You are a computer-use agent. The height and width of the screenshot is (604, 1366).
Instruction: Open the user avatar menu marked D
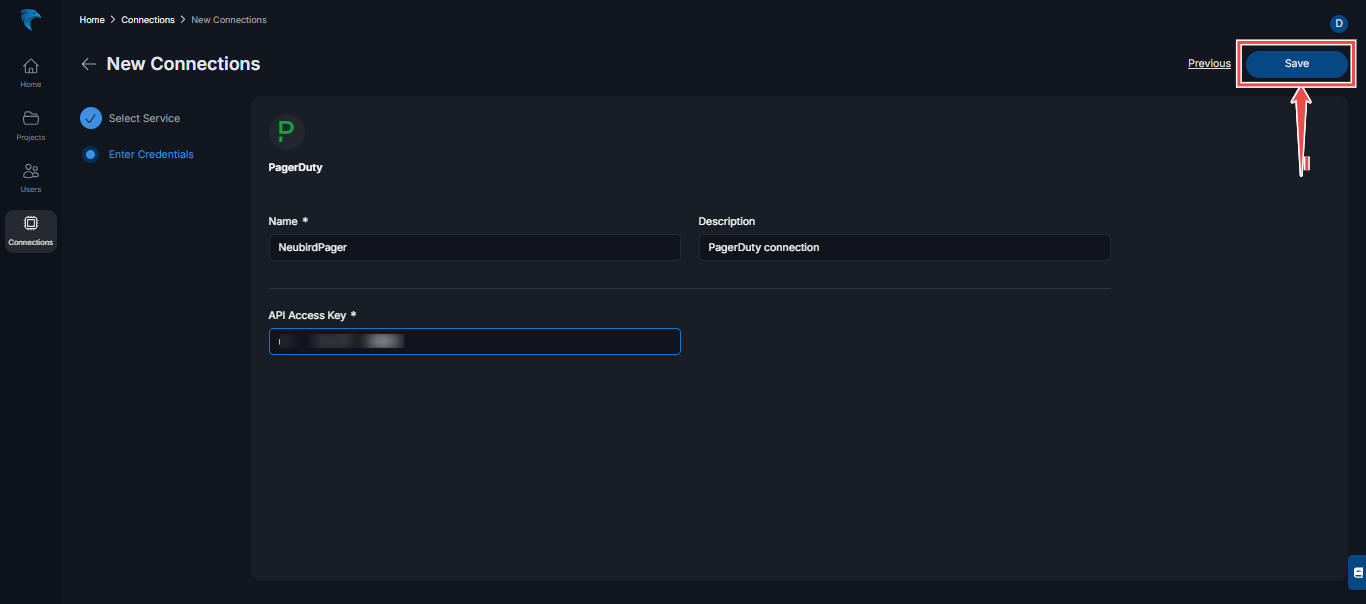tap(1337, 23)
